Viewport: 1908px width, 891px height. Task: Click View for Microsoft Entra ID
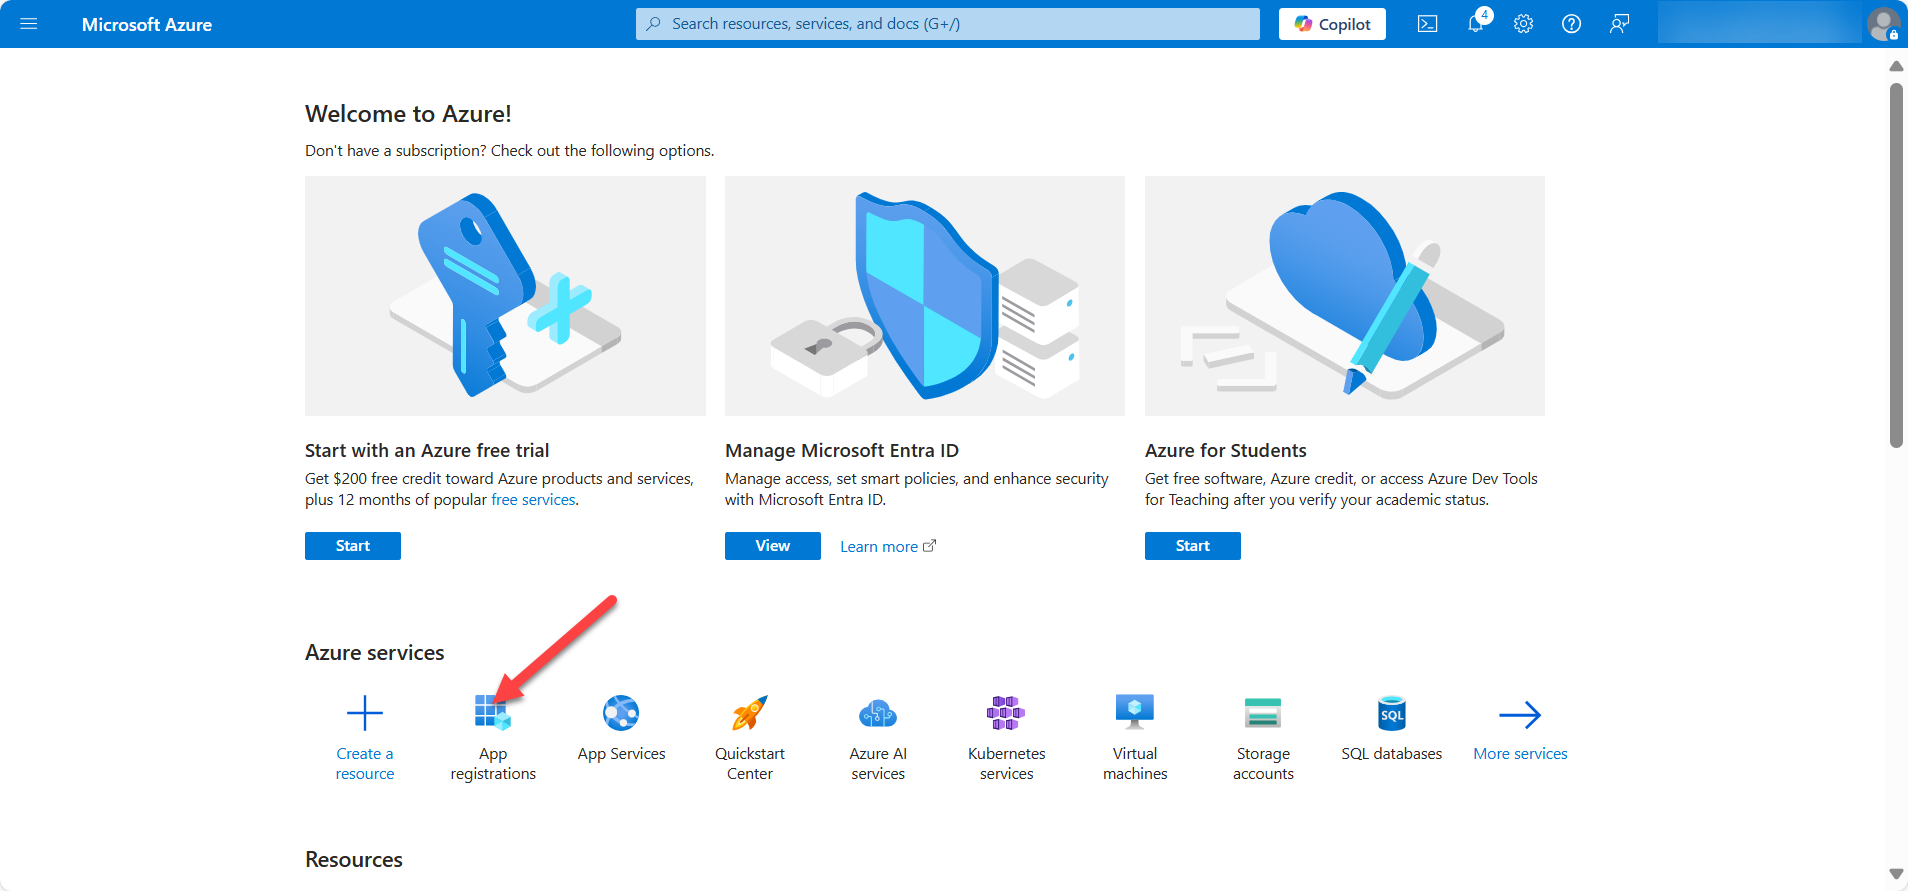click(772, 546)
